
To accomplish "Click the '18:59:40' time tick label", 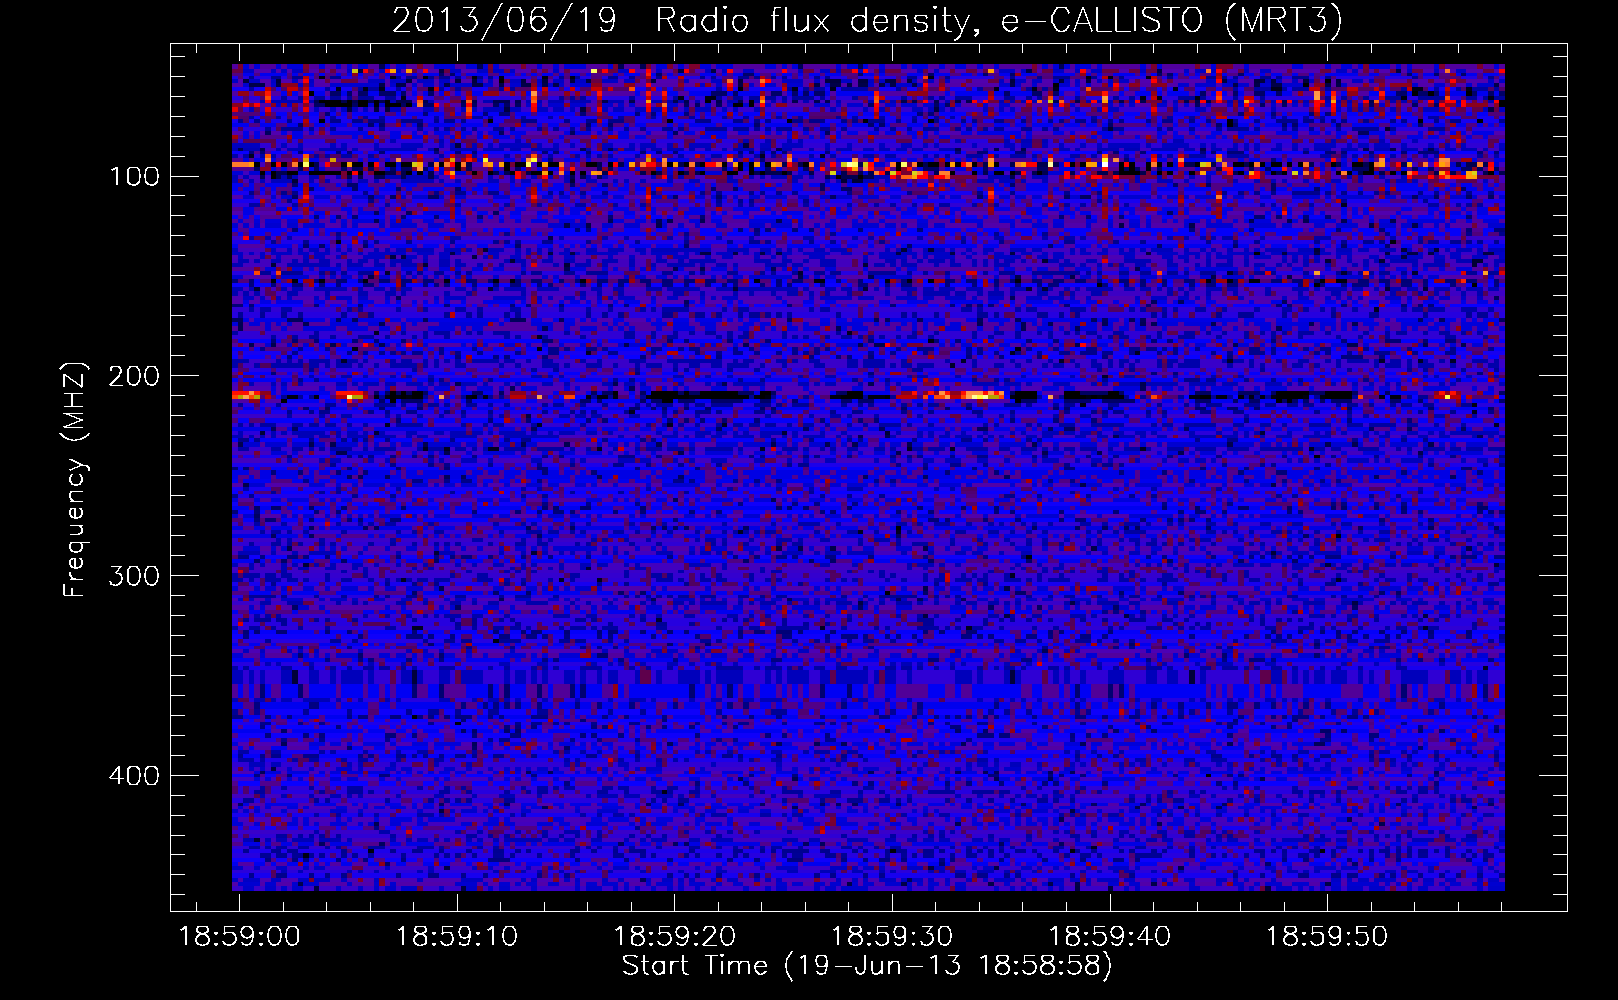I will (x=1109, y=937).
